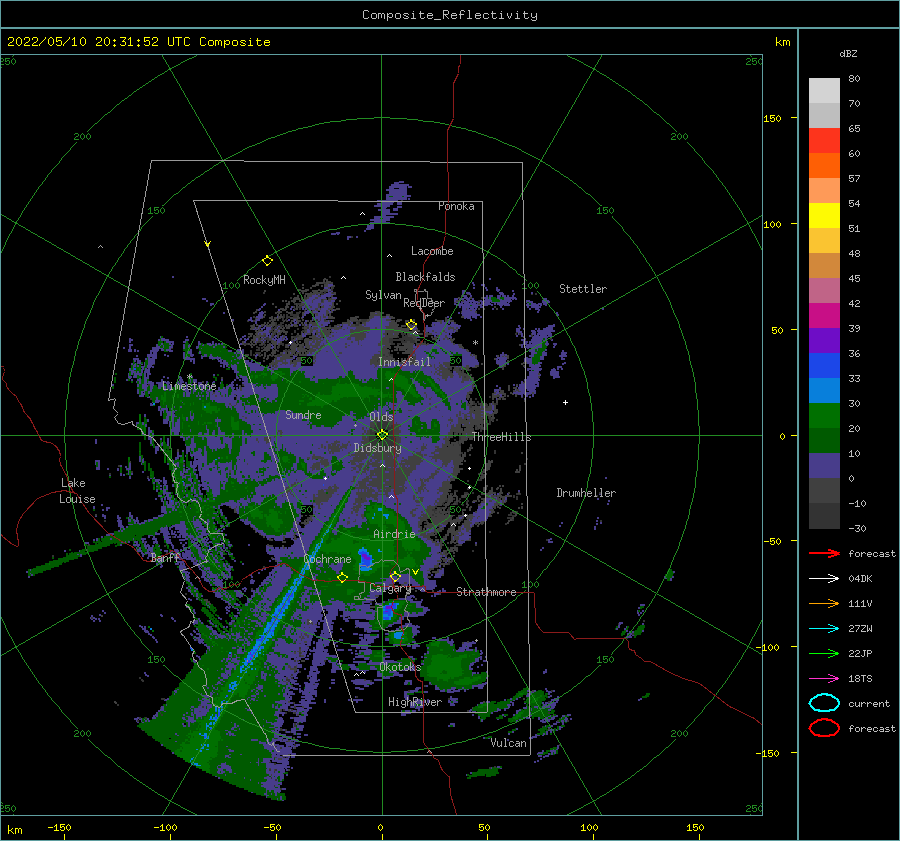
Task: Click the yellow diamond marker near RockyMH
Action: [x=267, y=261]
